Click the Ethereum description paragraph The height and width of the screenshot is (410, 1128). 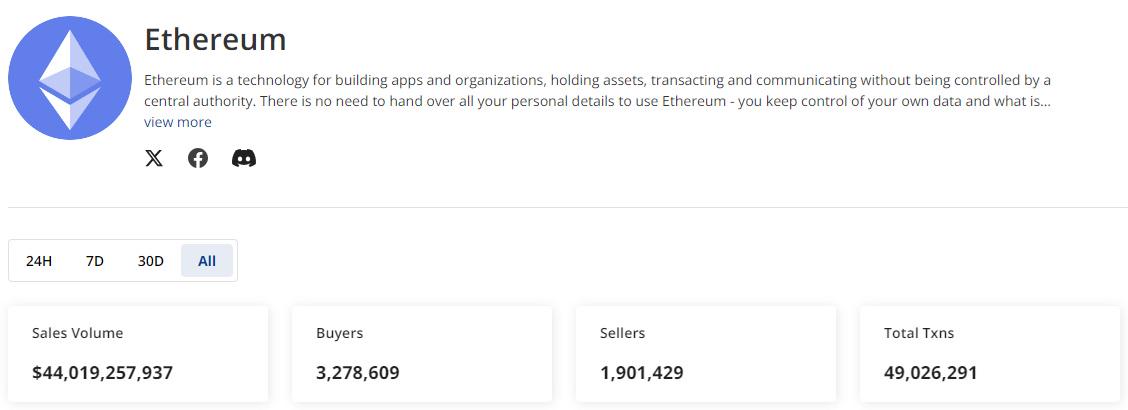(x=596, y=90)
